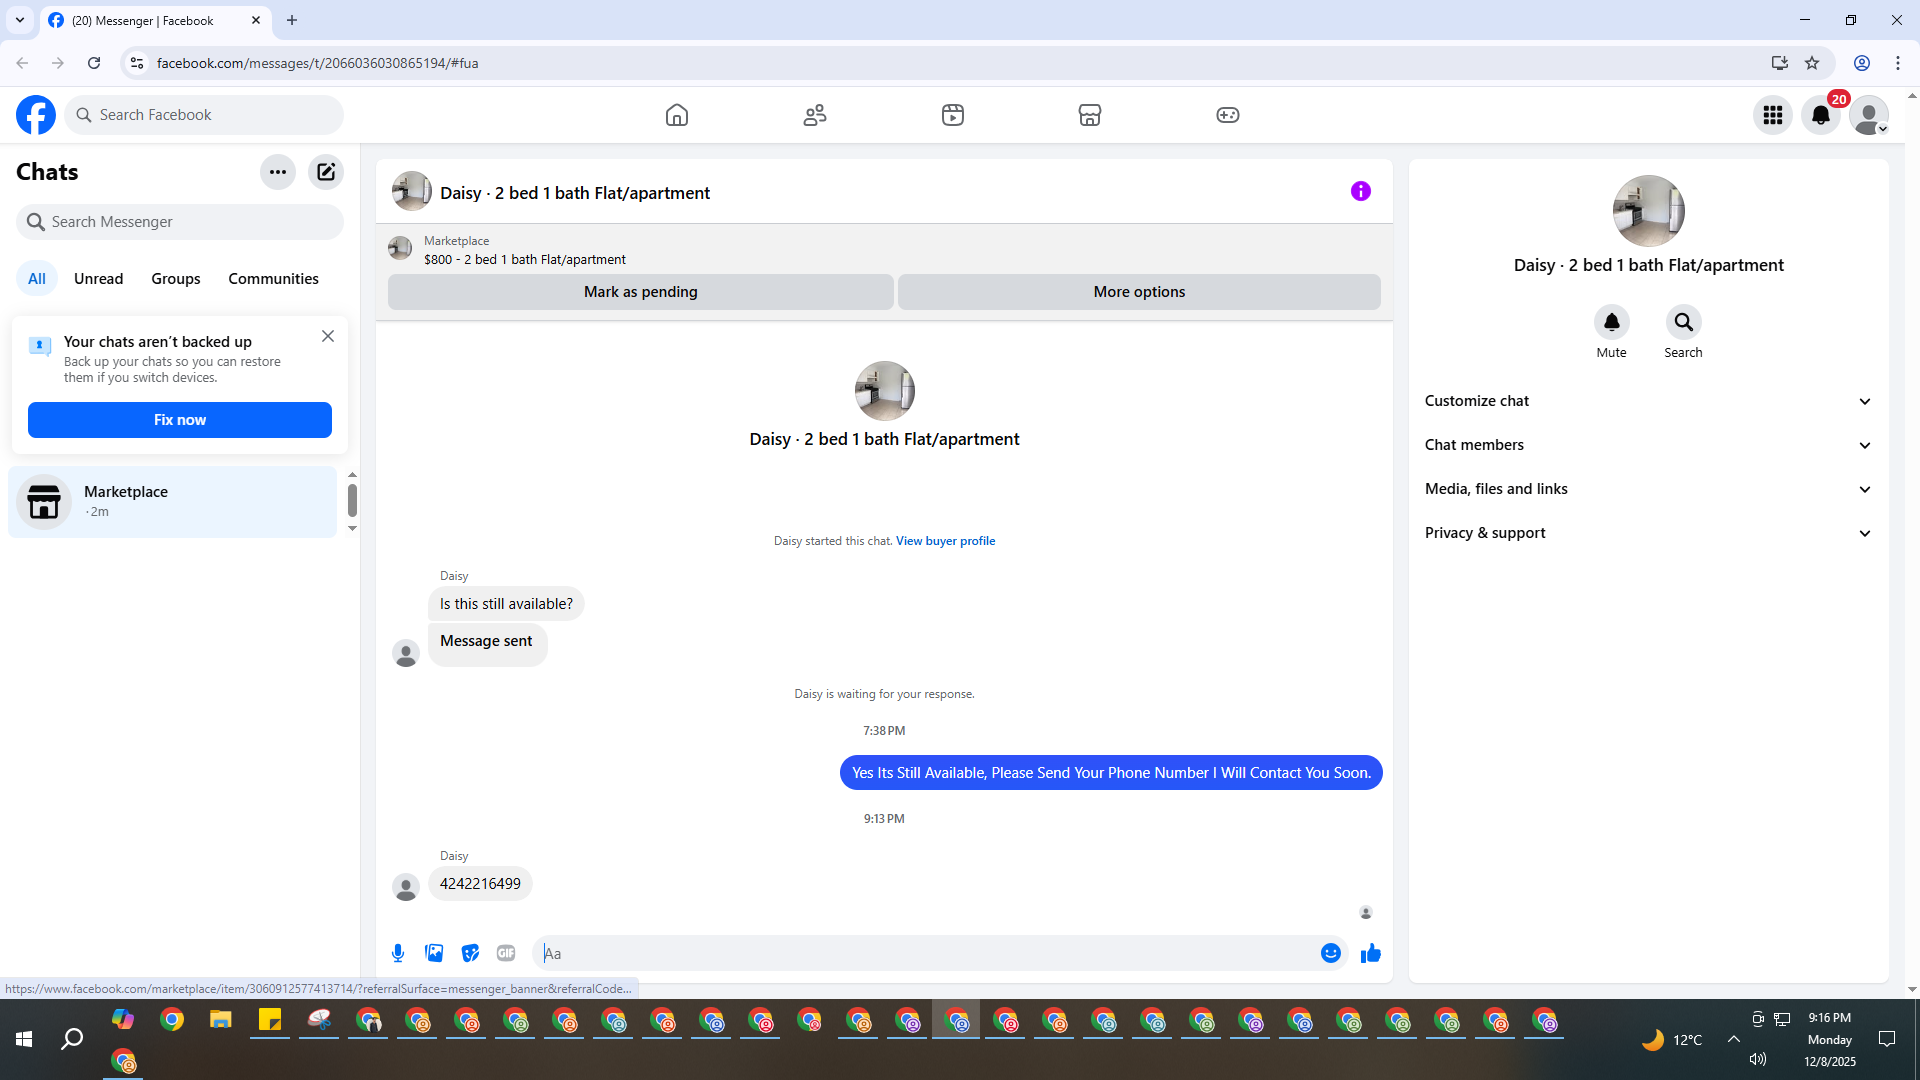This screenshot has height=1080, width=1920.
Task: Focus the Search Messenger field
Action: (x=180, y=222)
